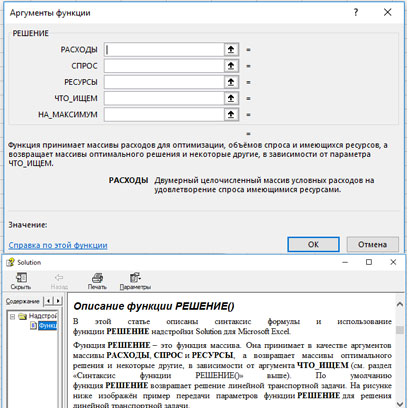This screenshot has width=408, height=408.
Task: Collapse the РЕСУРСЫ range selector arrow
Action: (231, 82)
